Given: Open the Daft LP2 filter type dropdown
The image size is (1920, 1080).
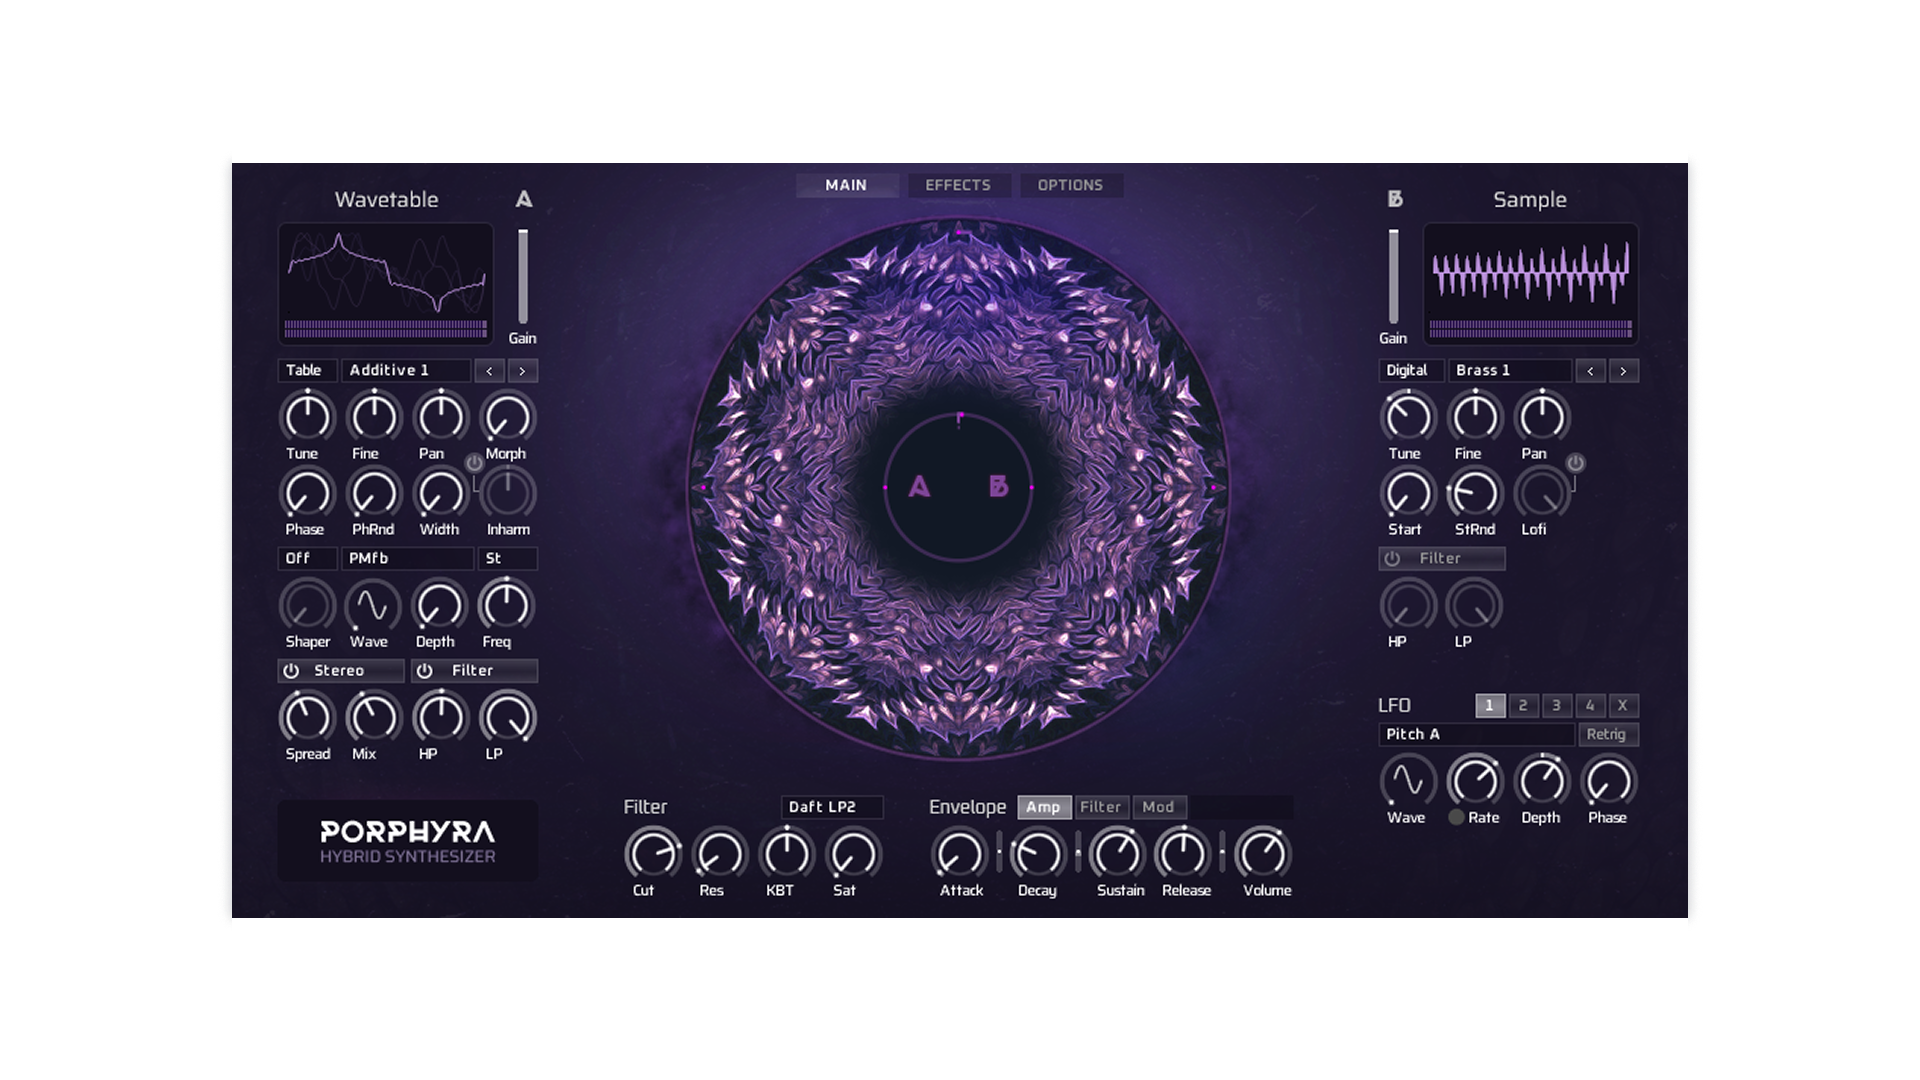Looking at the screenshot, I should (831, 807).
